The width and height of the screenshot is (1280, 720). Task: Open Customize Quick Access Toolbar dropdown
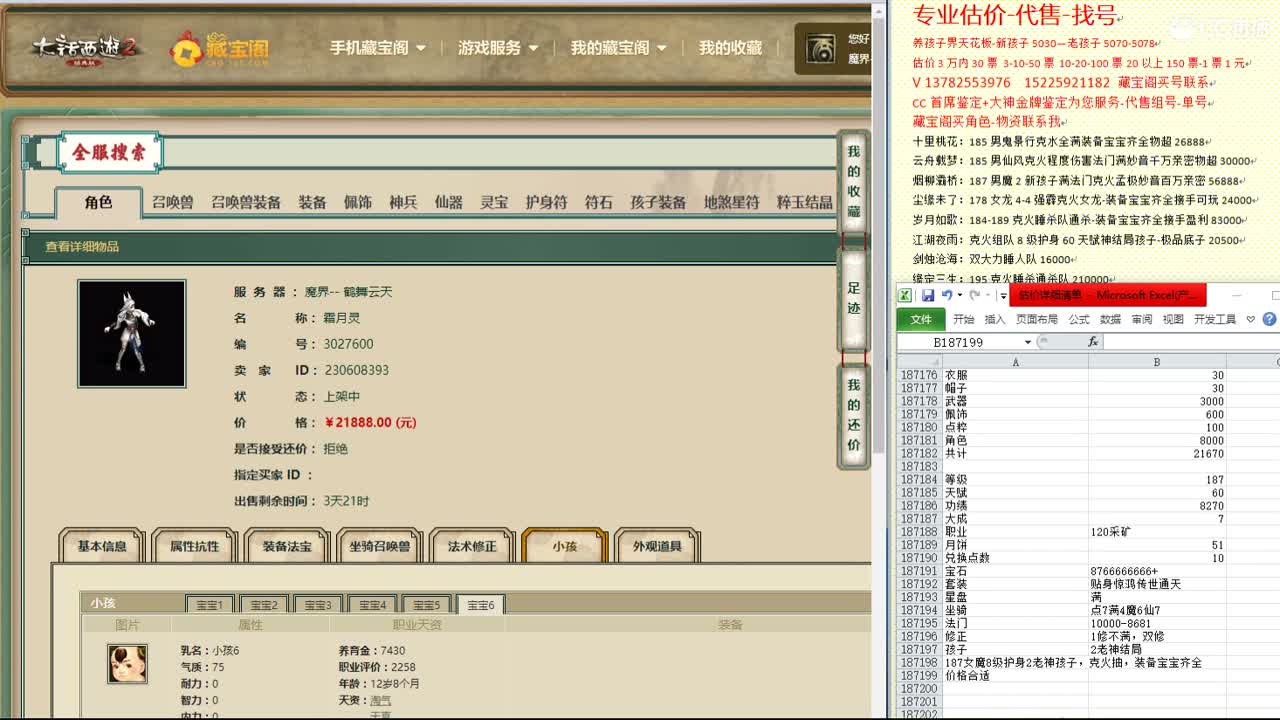(x=1003, y=296)
